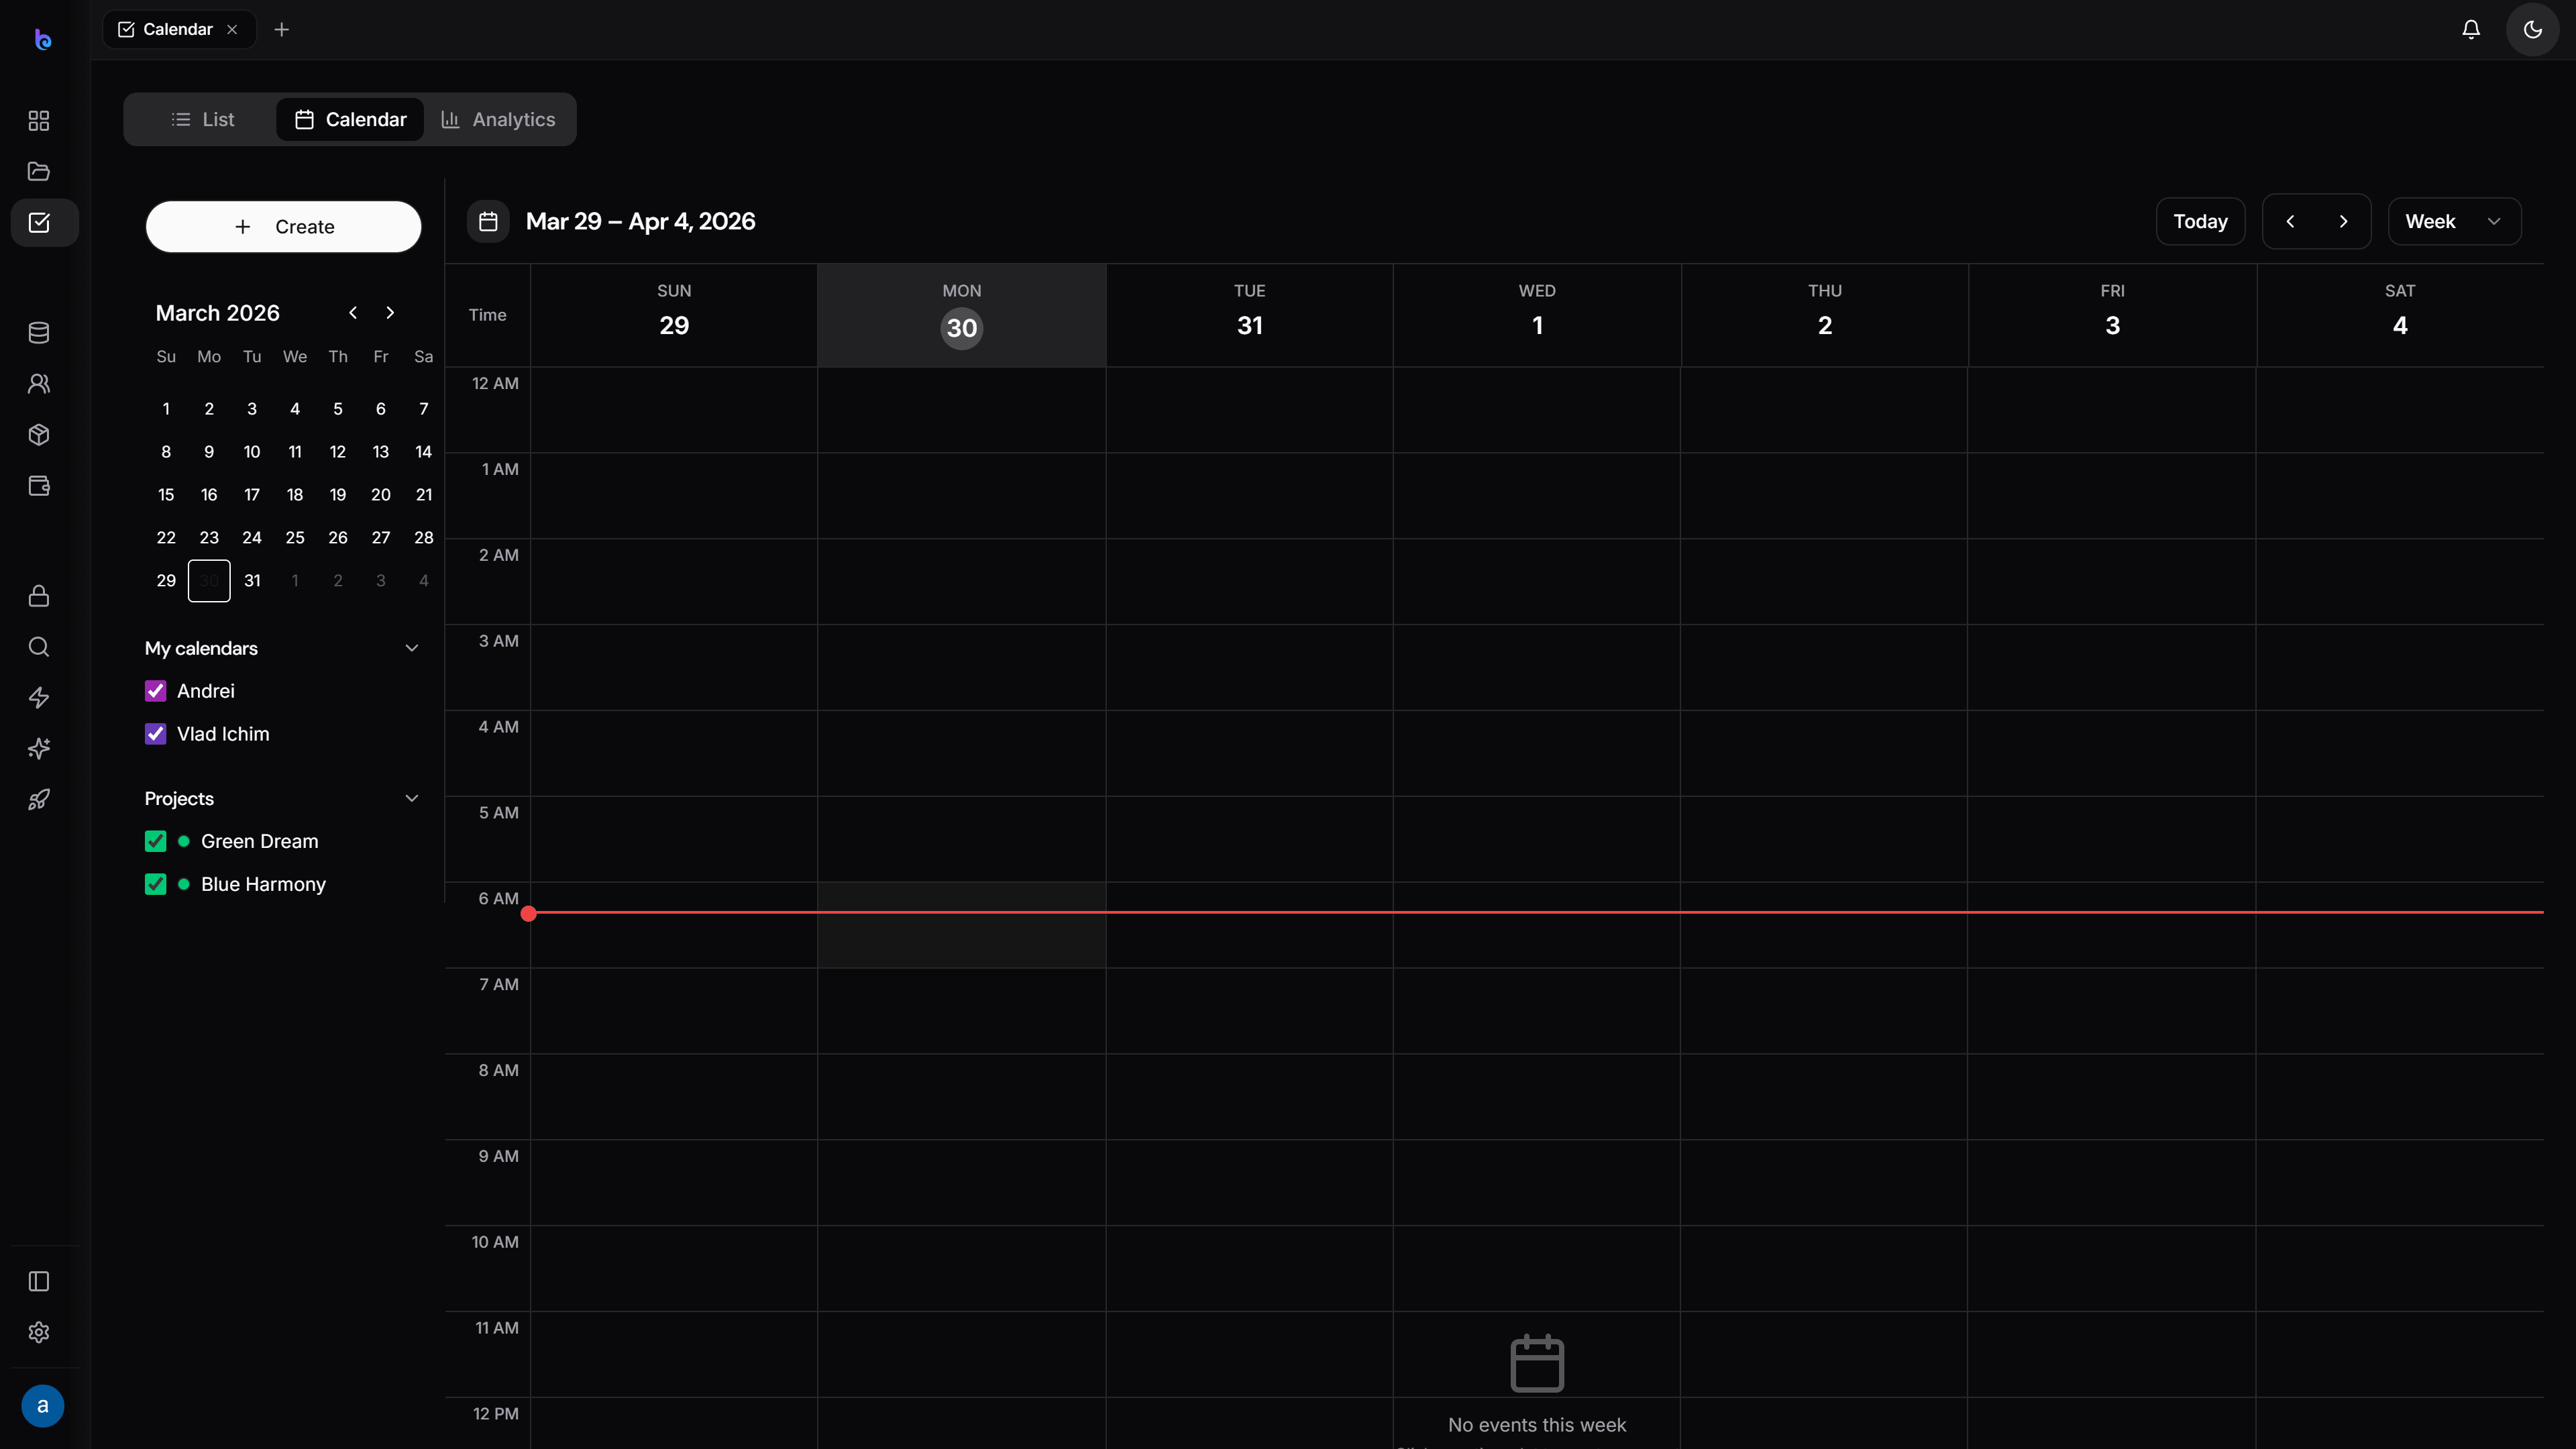Open the lock icon in sidebar

tap(39, 596)
